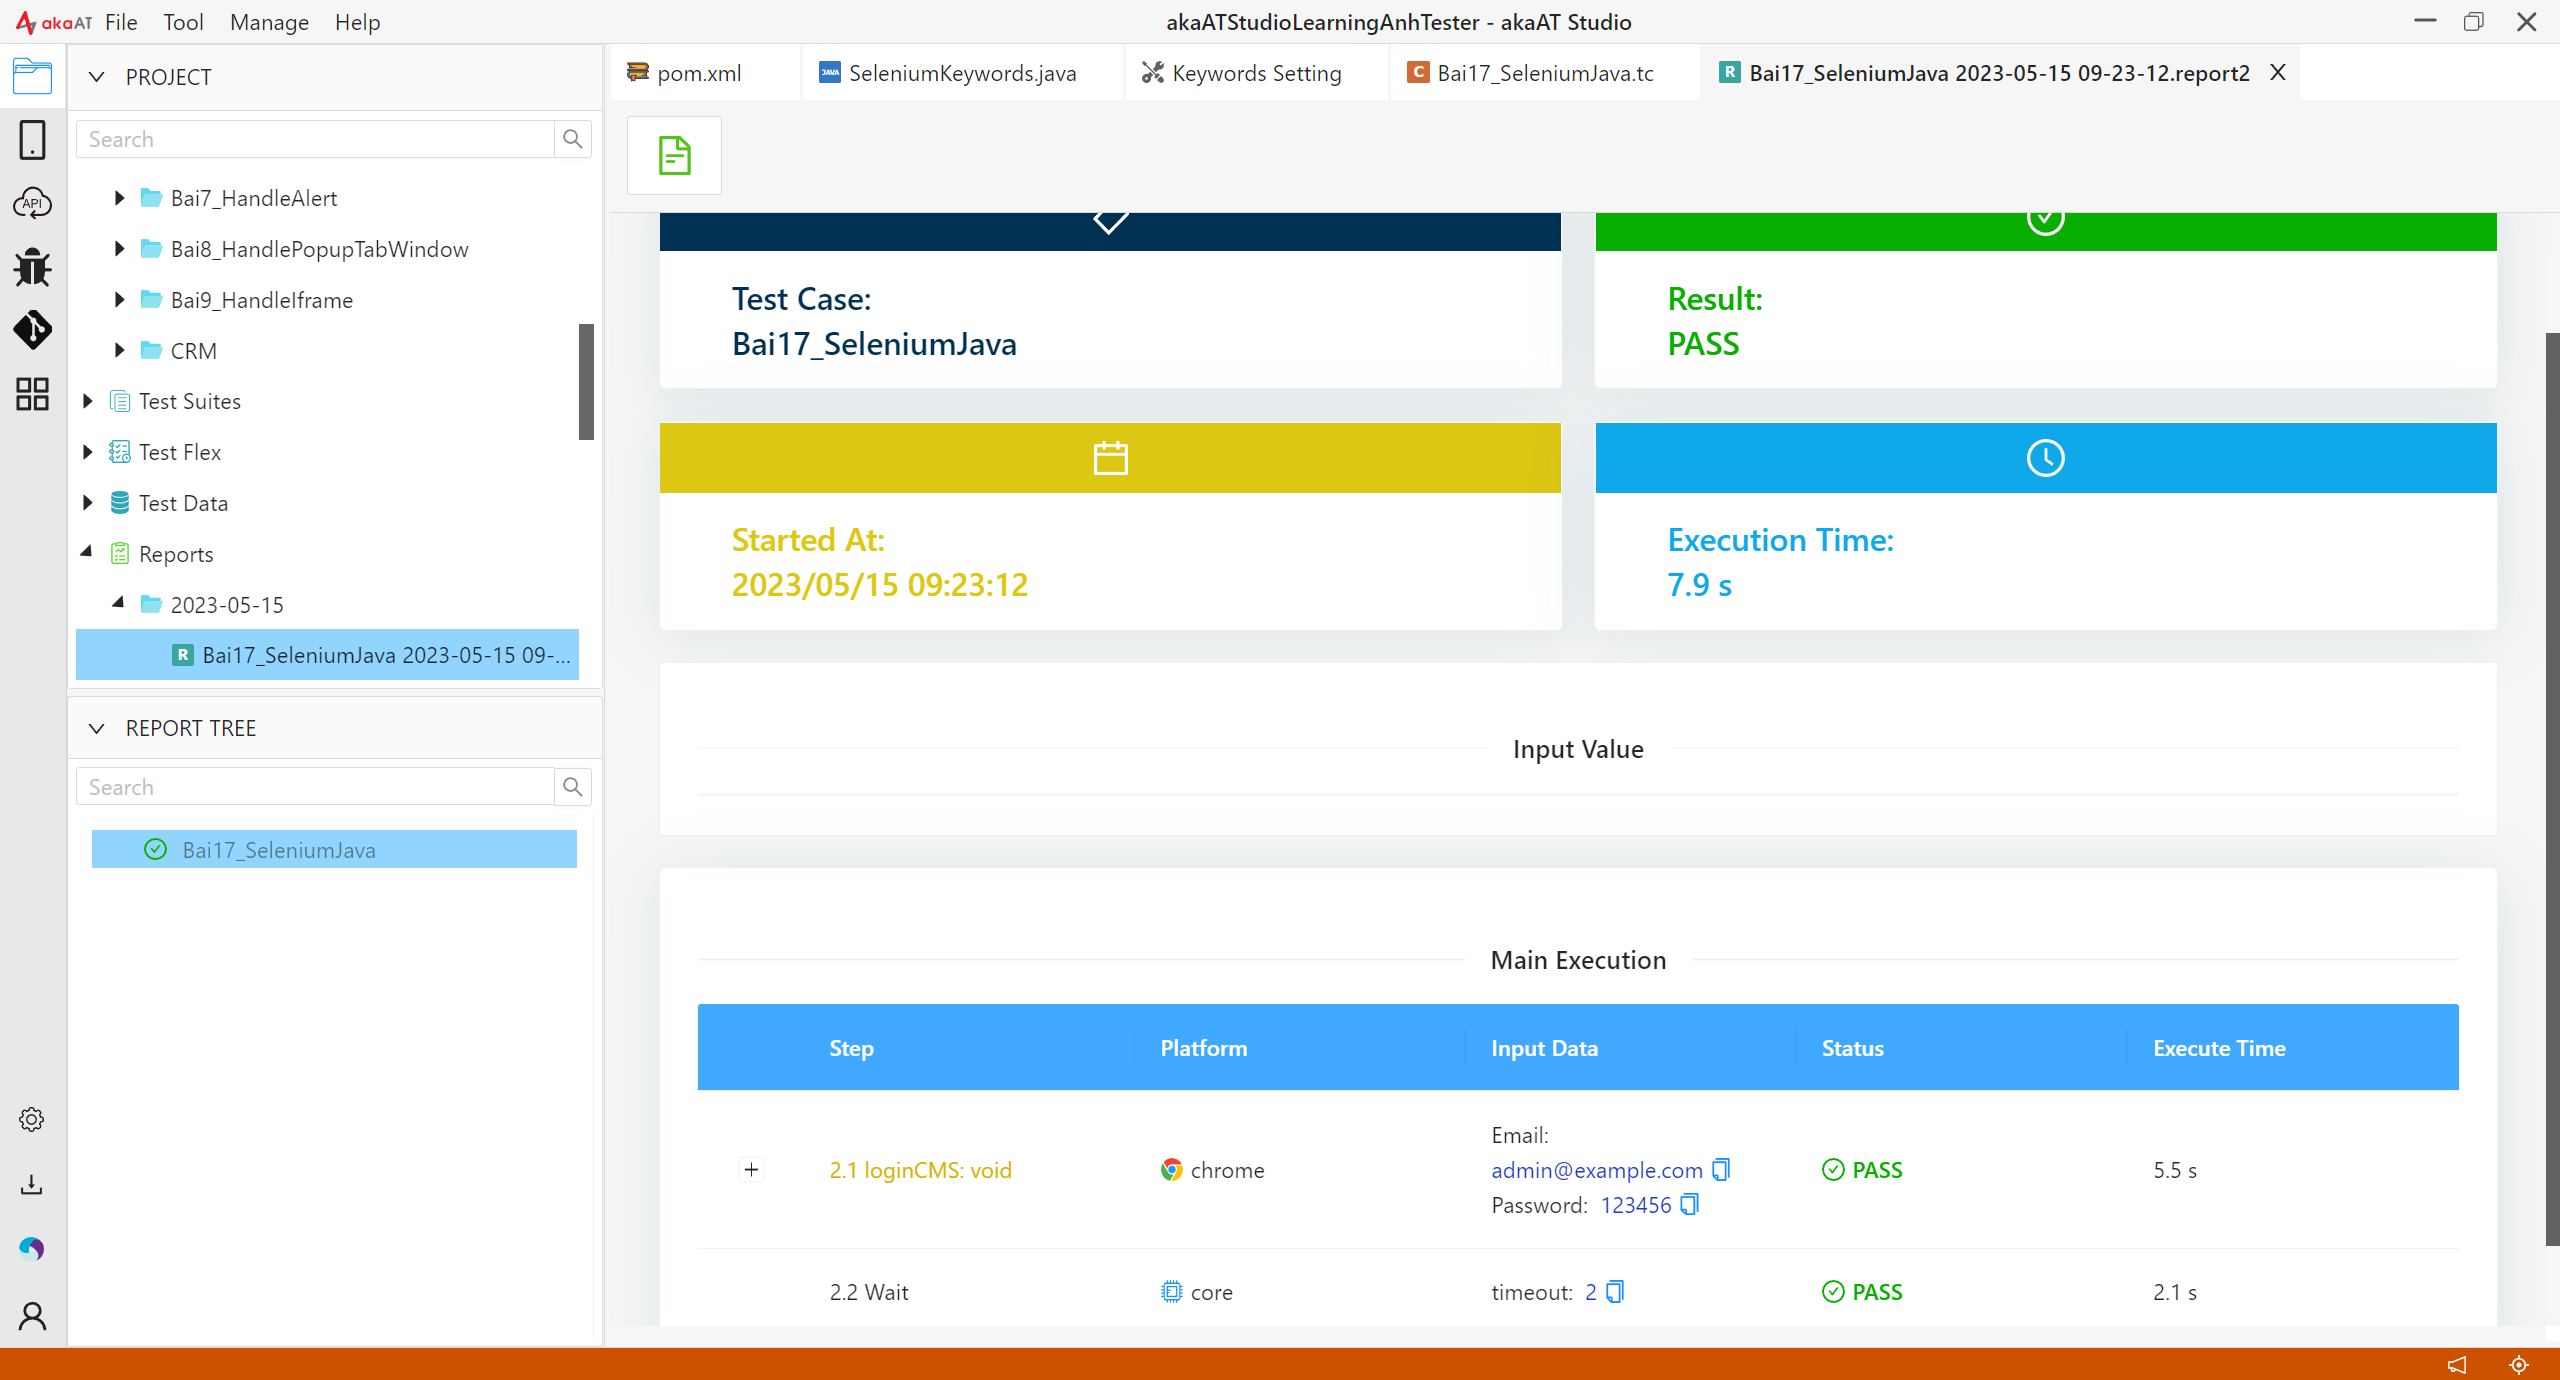The height and width of the screenshot is (1380, 2560).
Task: Select the CRM folder label
Action: (x=194, y=351)
